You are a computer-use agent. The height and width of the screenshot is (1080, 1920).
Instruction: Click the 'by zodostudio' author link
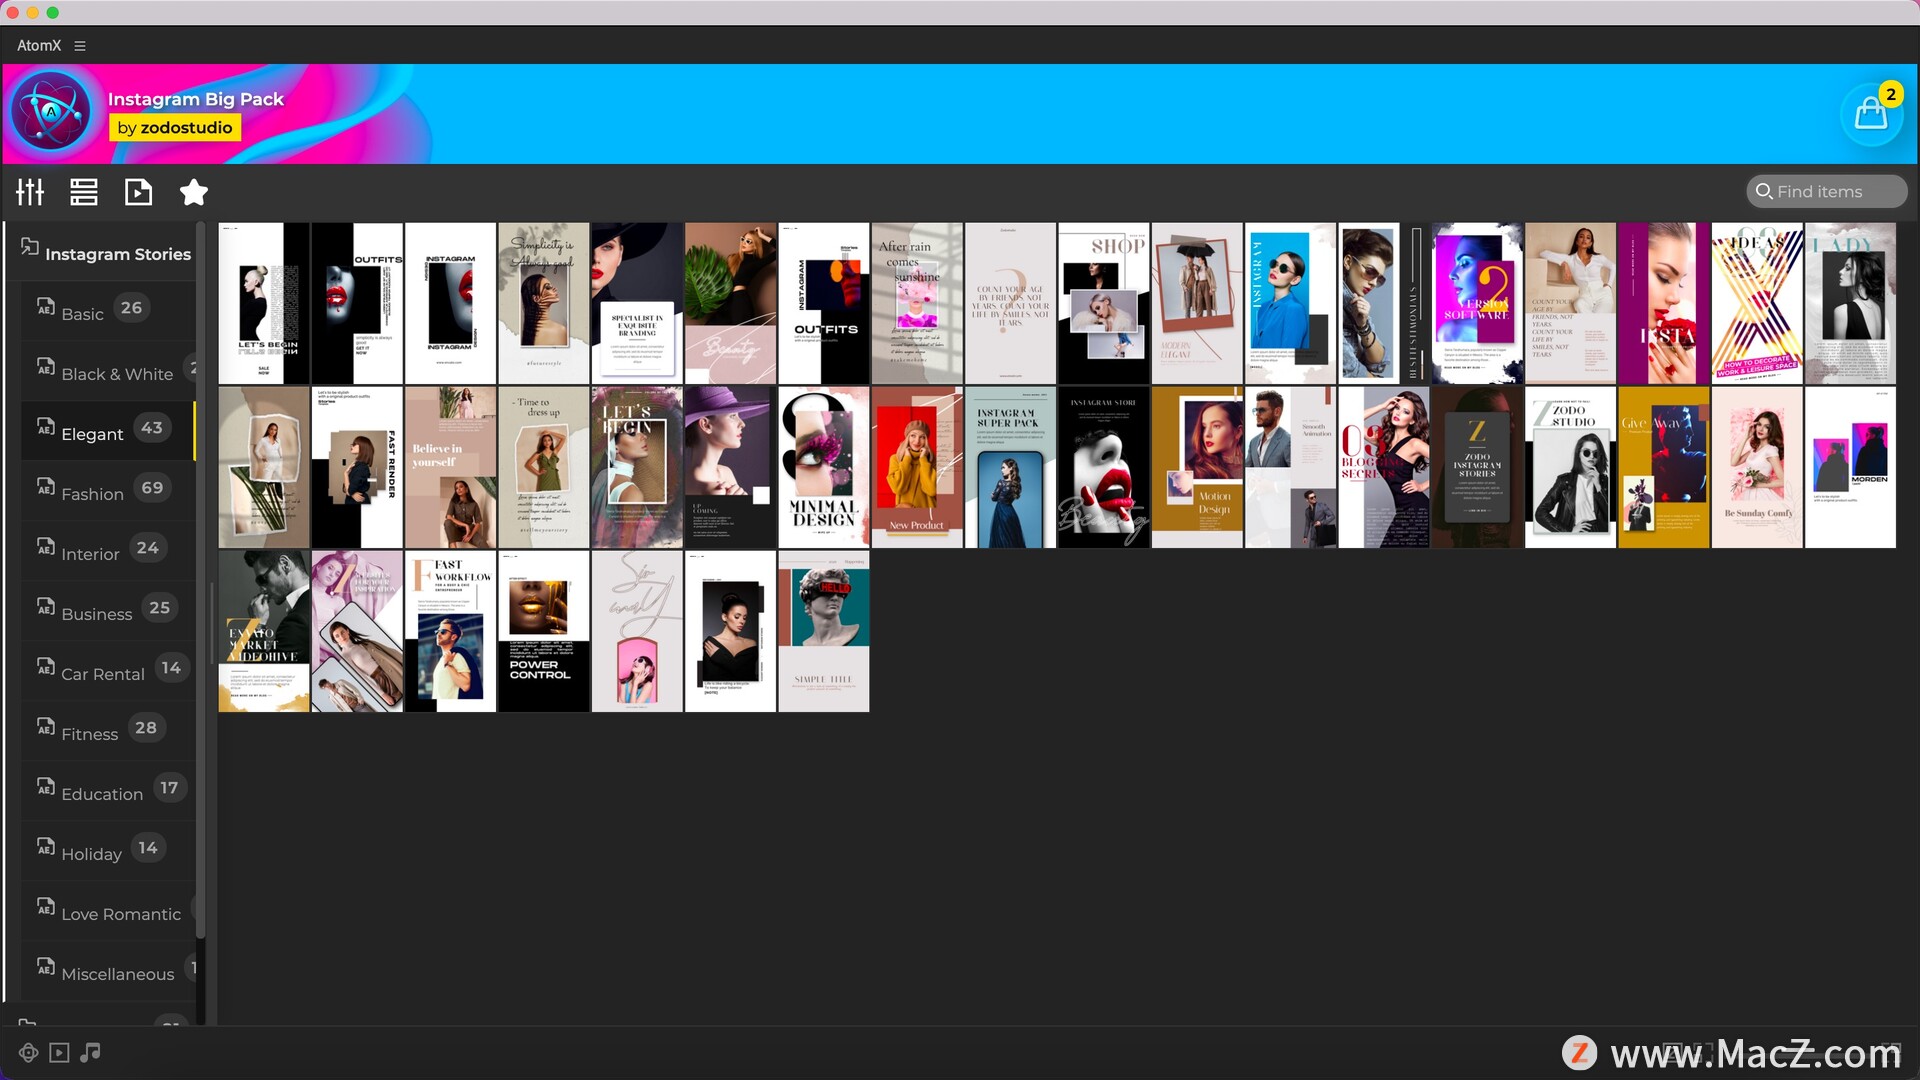point(174,128)
